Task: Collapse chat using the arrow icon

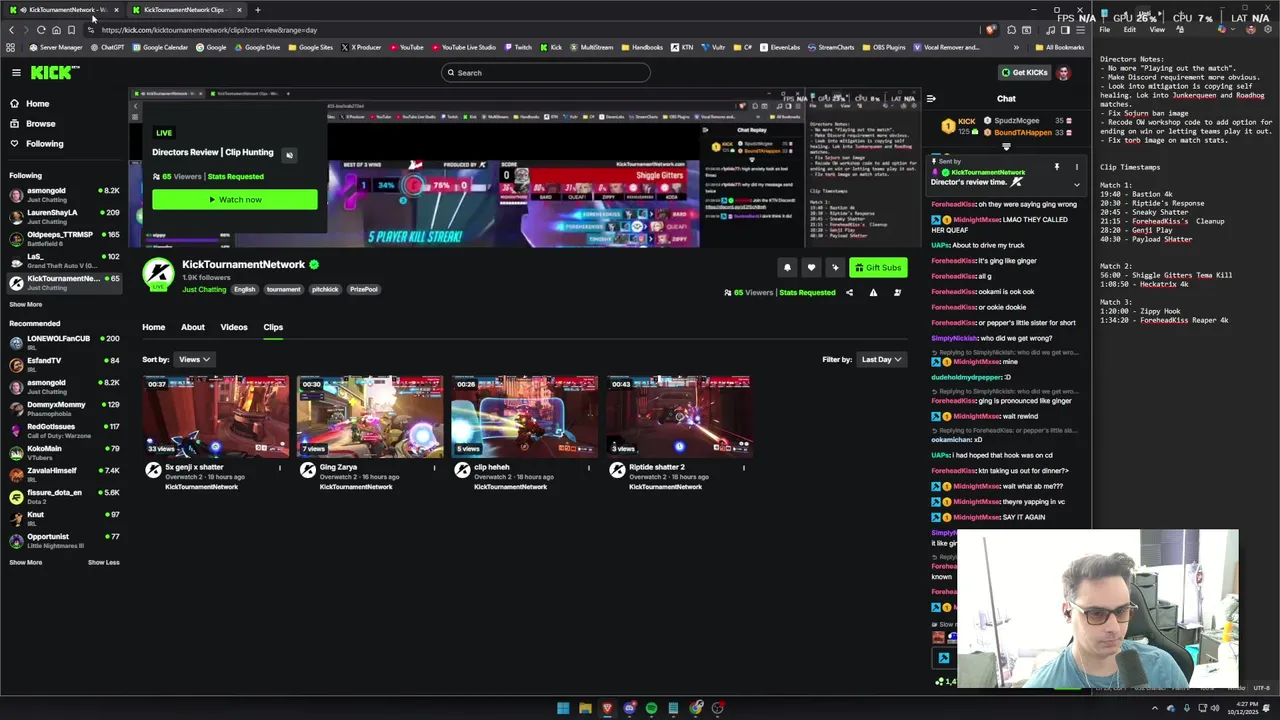Action: coord(931,99)
